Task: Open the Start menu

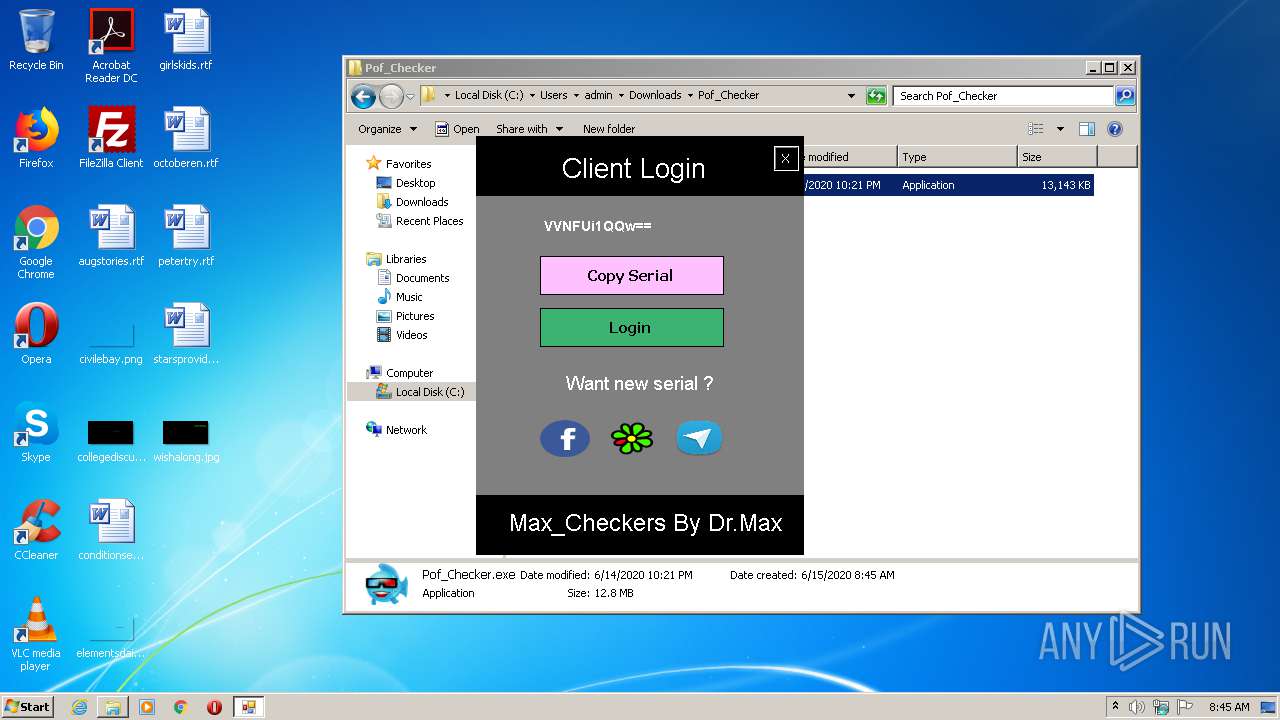Action: 28,707
